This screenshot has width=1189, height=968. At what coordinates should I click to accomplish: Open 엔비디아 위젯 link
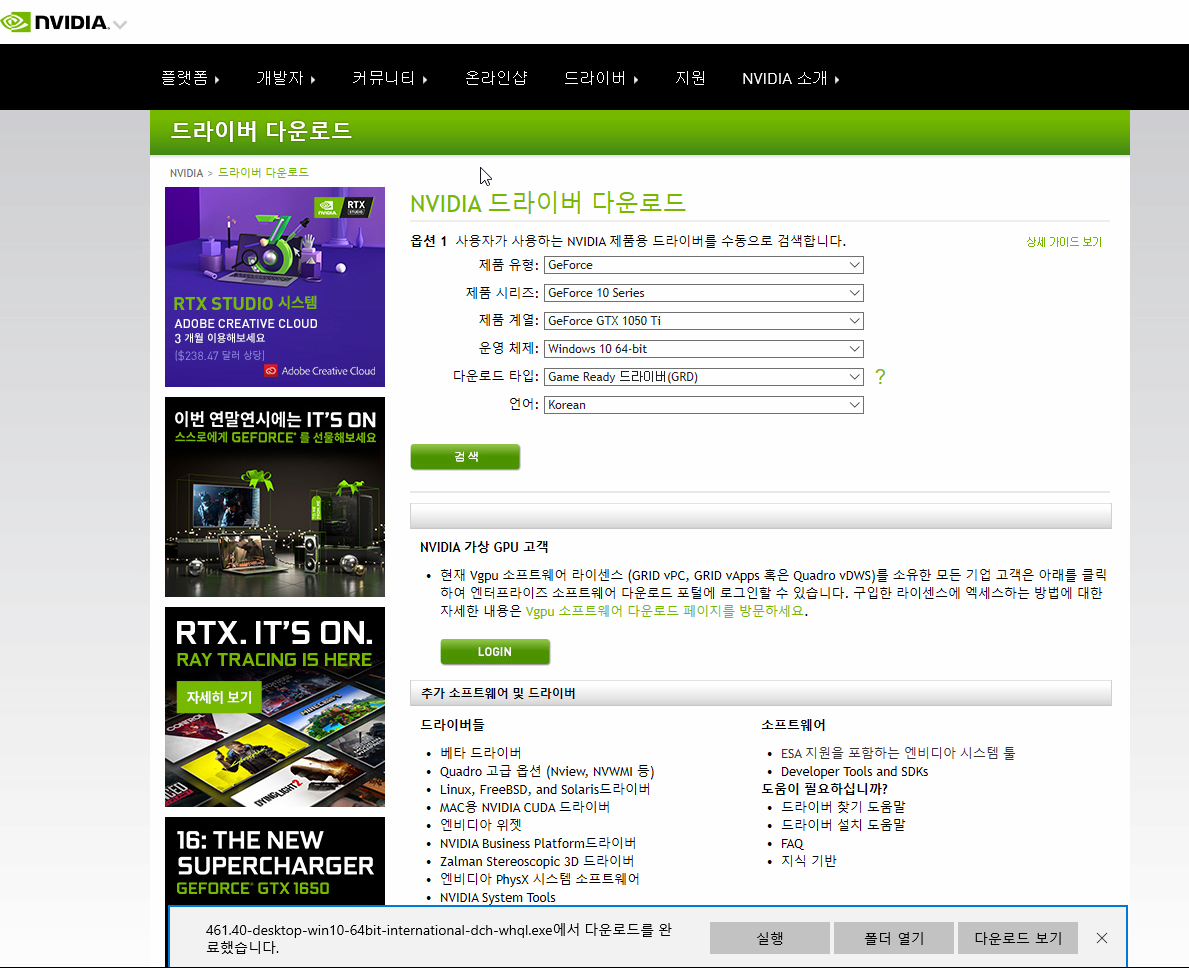(x=481, y=825)
